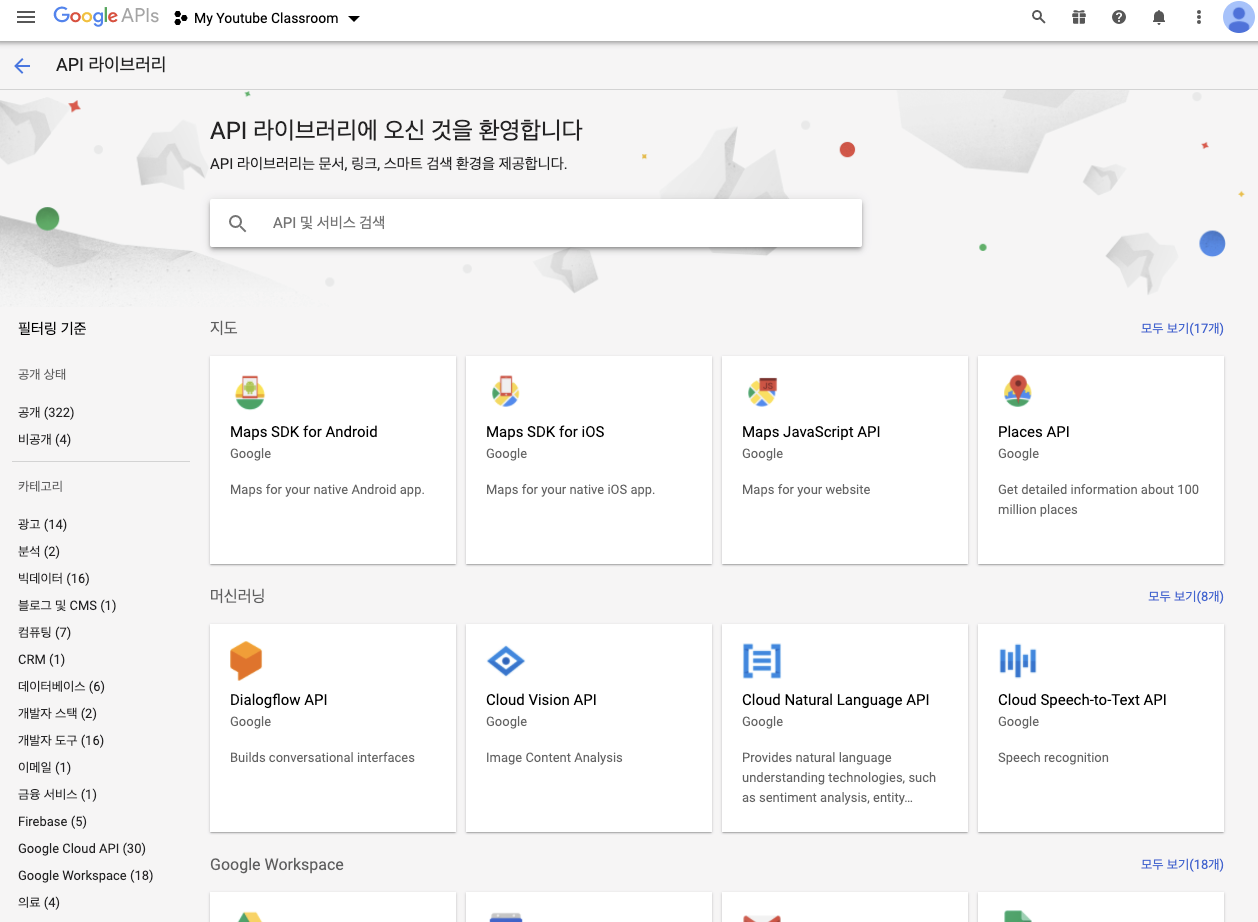Screen dimensions: 1258x922
Task: Click the 지도 section heading
Action: click(224, 328)
